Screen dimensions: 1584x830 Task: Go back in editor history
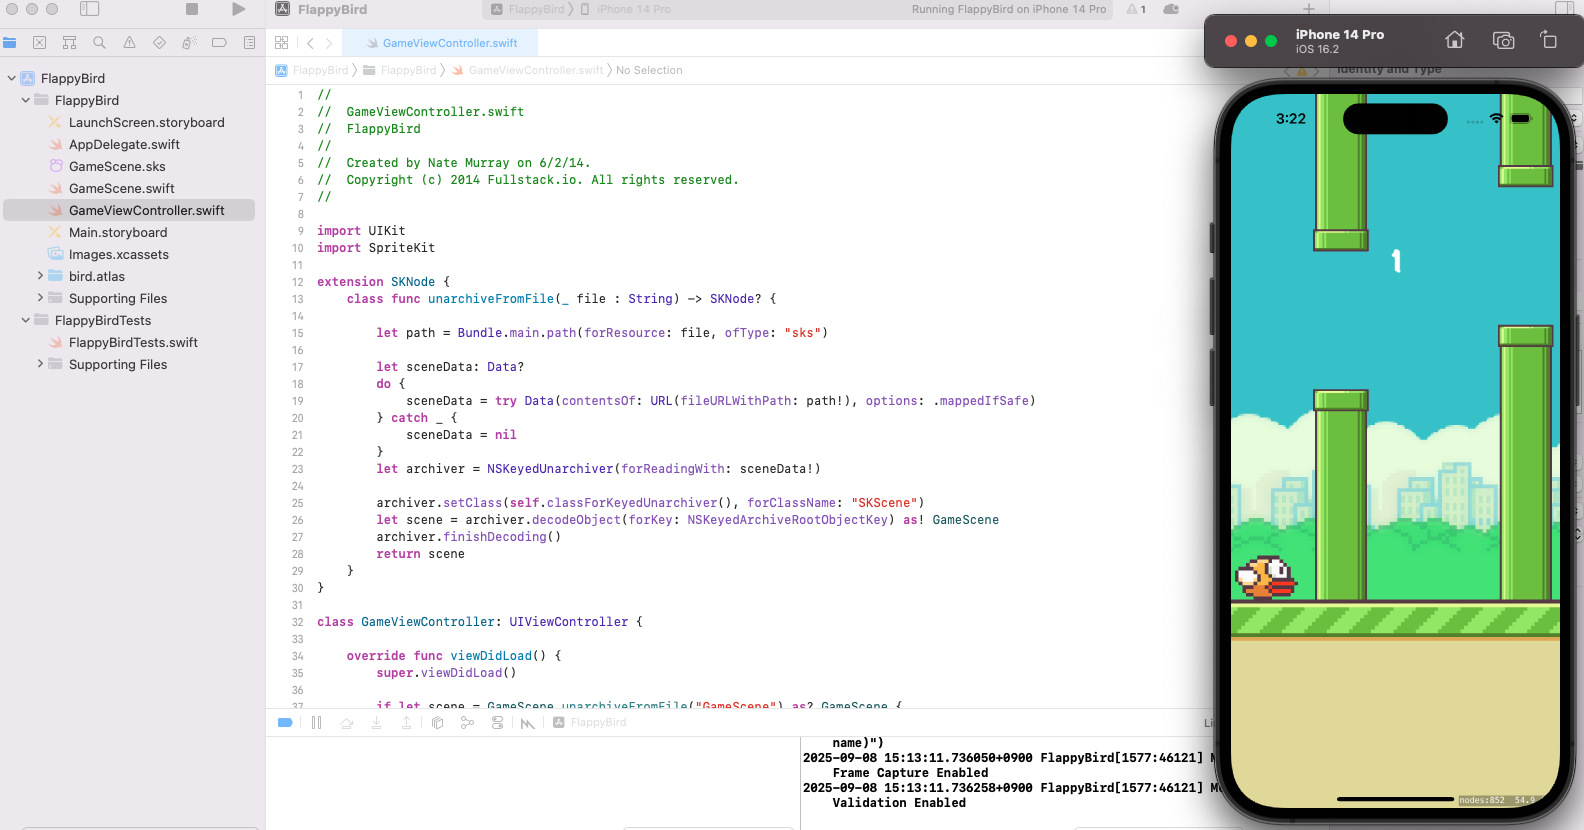(x=310, y=43)
